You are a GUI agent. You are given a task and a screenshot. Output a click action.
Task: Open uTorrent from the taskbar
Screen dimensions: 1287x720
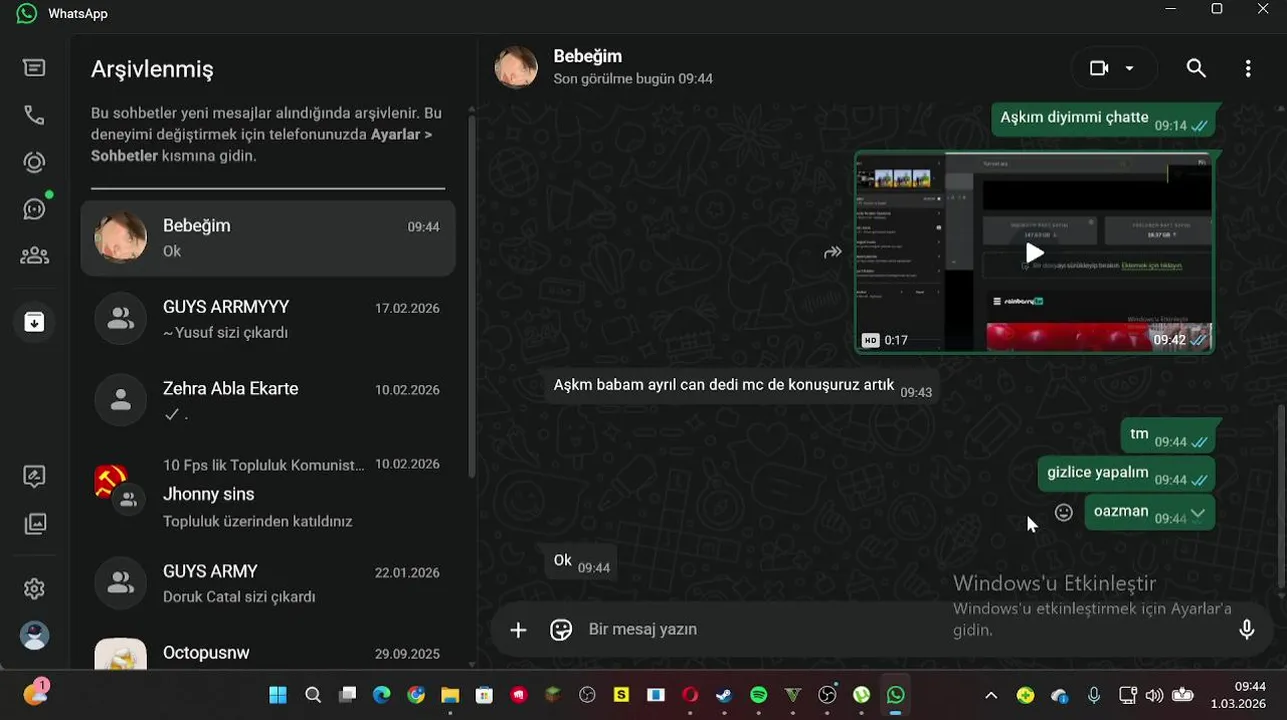coord(861,695)
